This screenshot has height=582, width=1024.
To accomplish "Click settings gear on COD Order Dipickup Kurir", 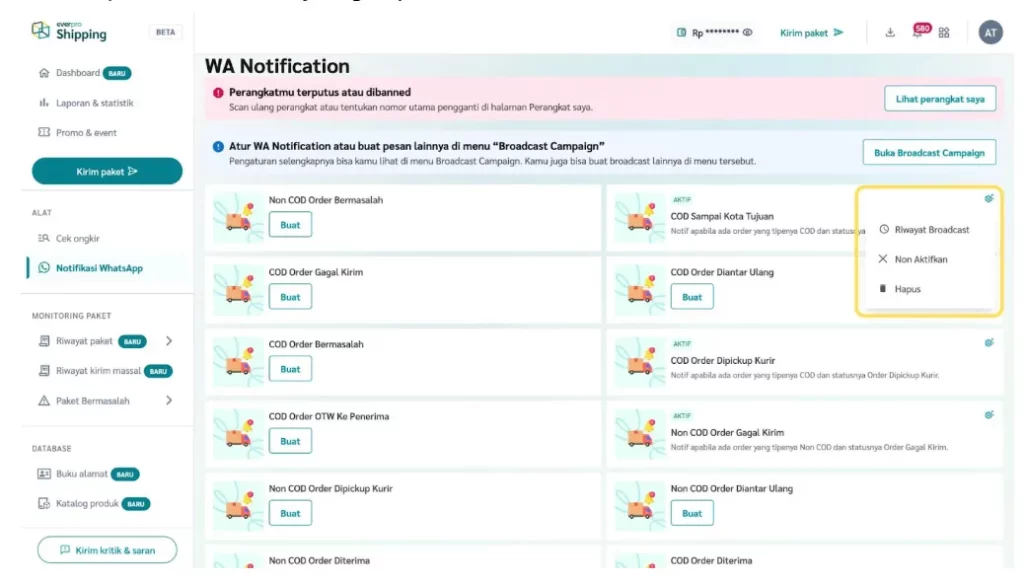I will tap(988, 343).
